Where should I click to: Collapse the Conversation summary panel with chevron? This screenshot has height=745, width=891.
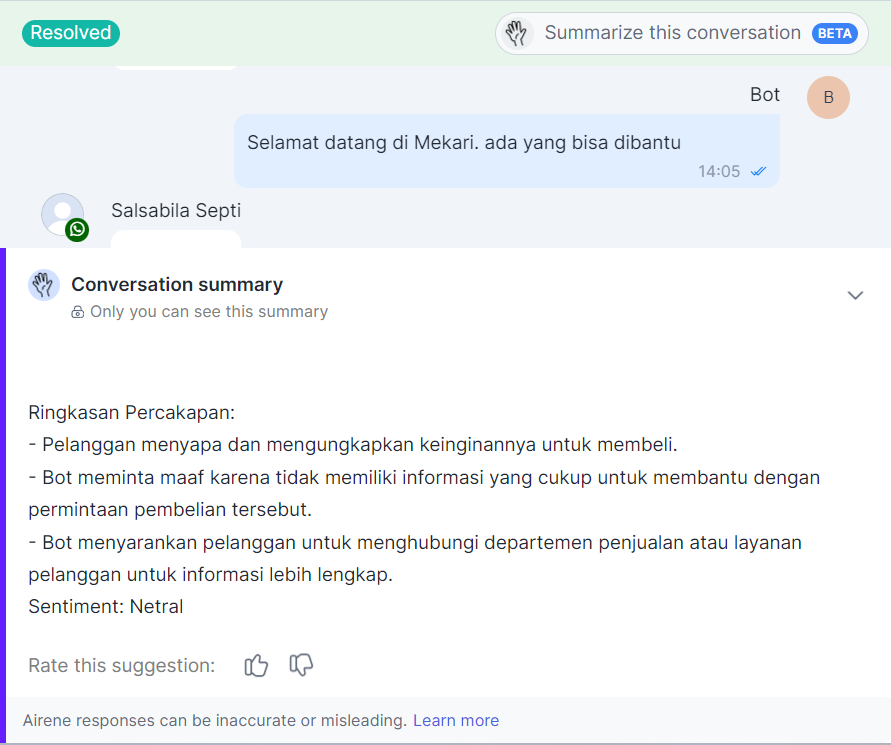855,295
